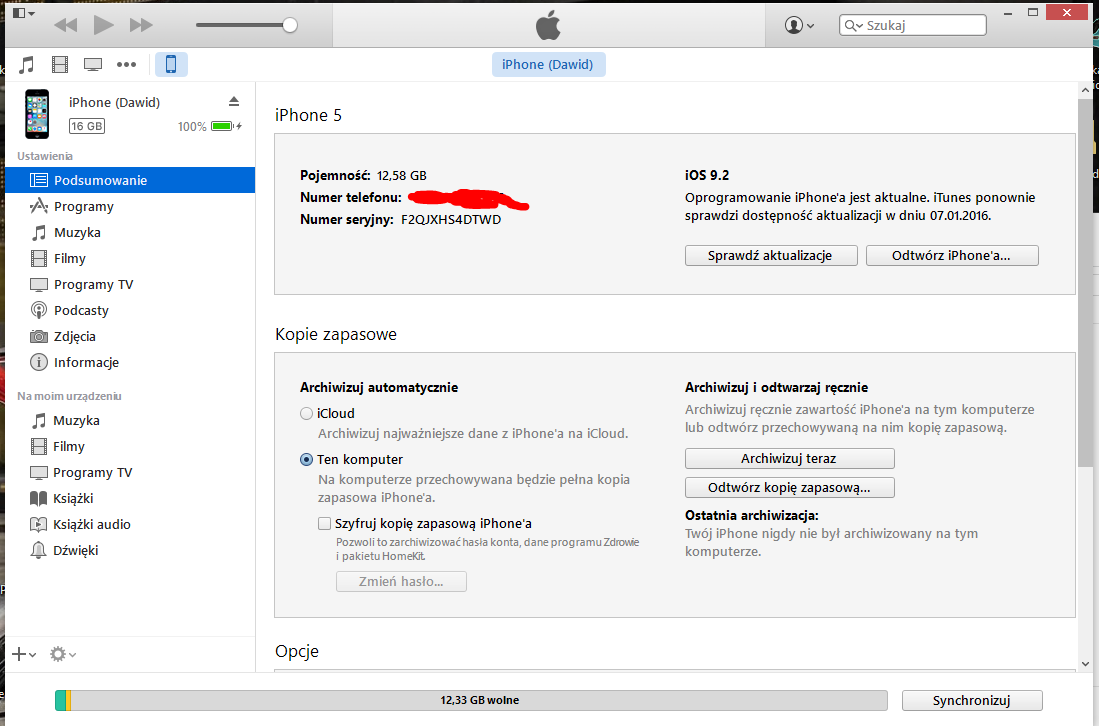
Task: Click the scroll down arrow
Action: 1085,664
